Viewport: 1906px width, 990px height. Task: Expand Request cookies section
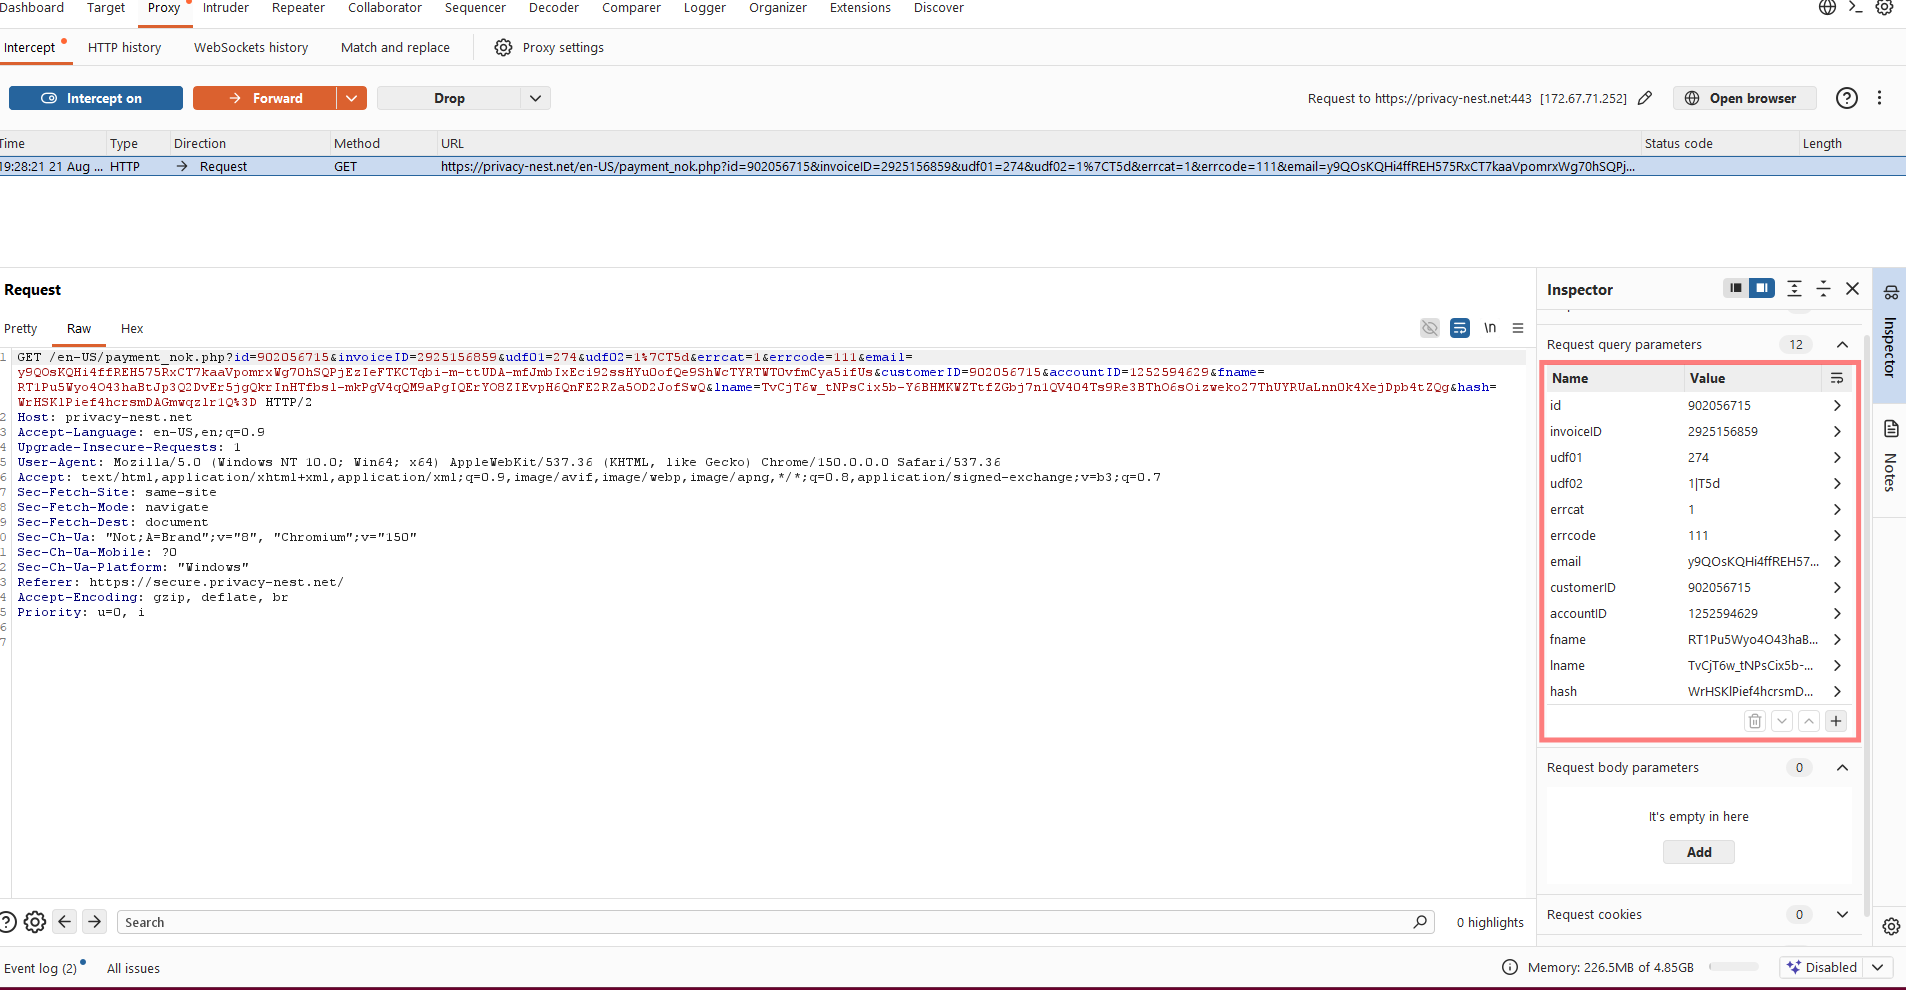(x=1842, y=915)
